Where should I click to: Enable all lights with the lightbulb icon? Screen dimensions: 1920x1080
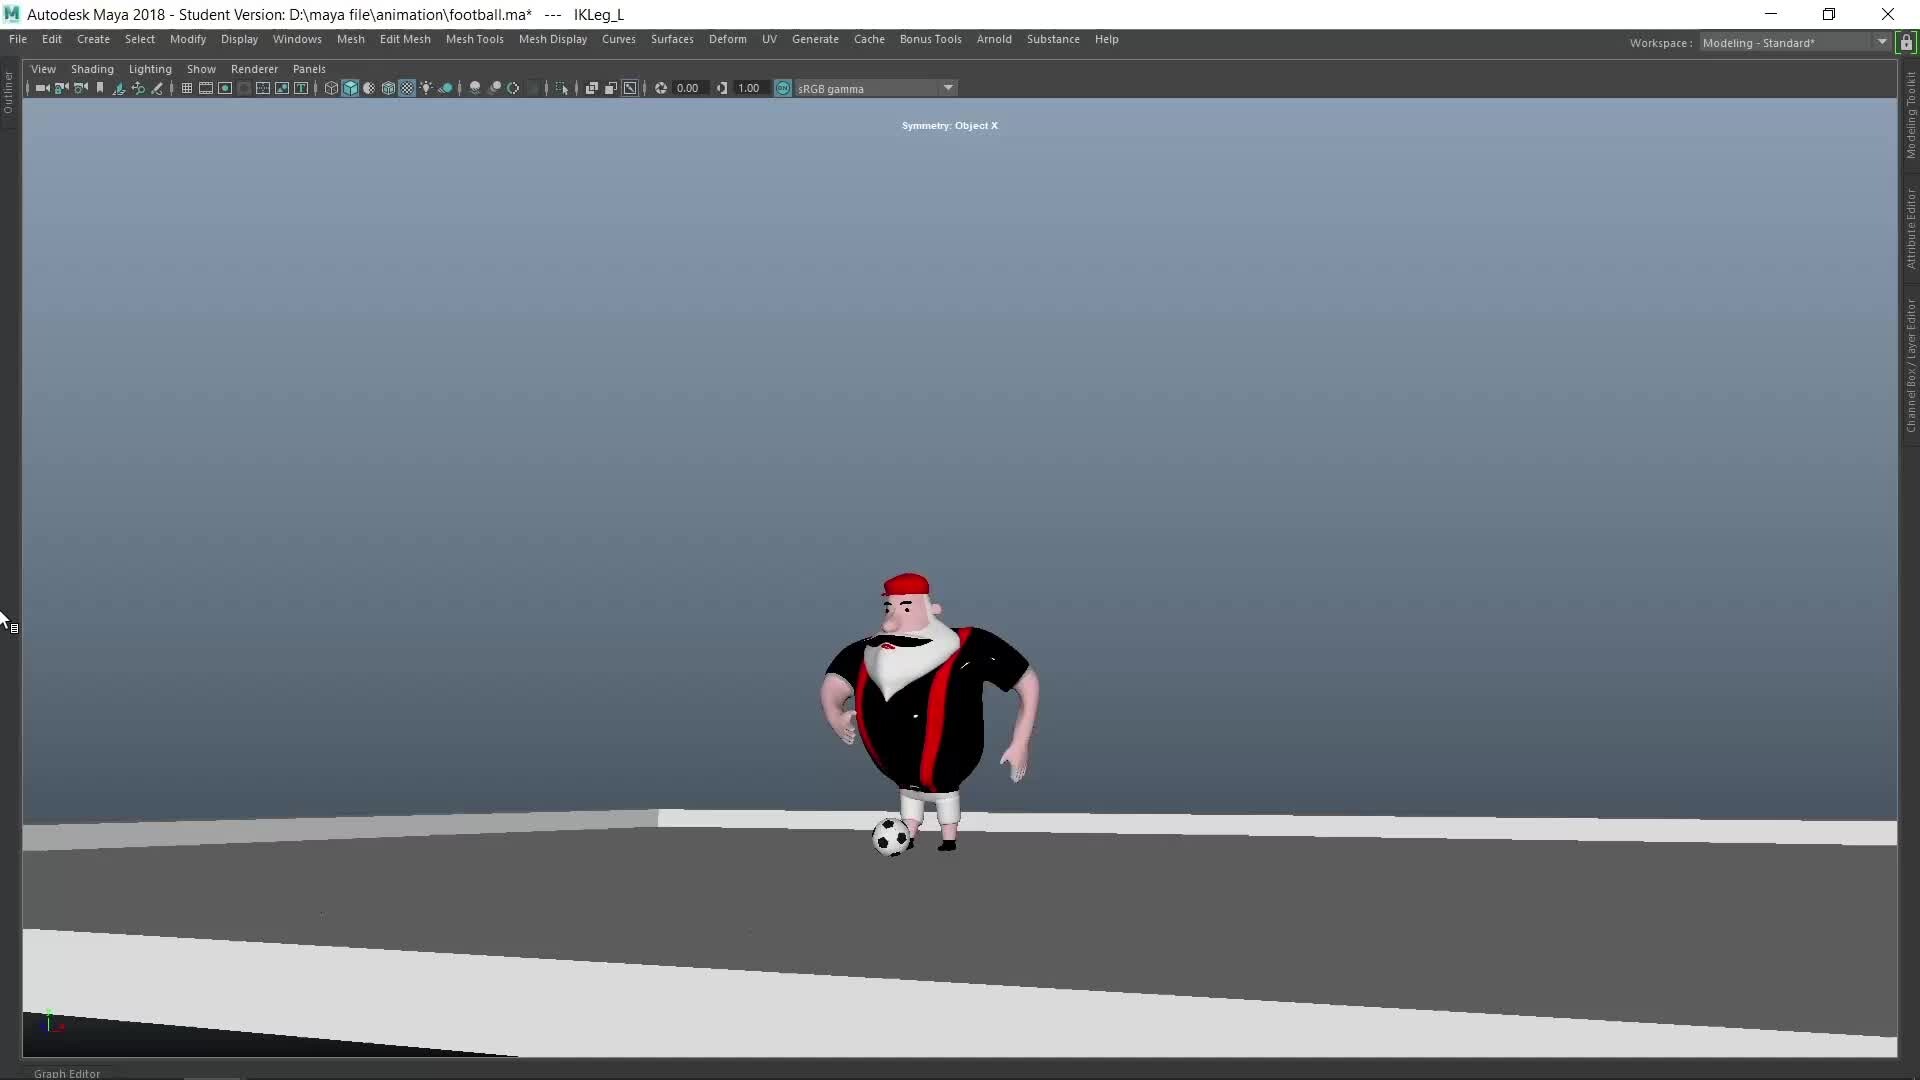tap(426, 88)
